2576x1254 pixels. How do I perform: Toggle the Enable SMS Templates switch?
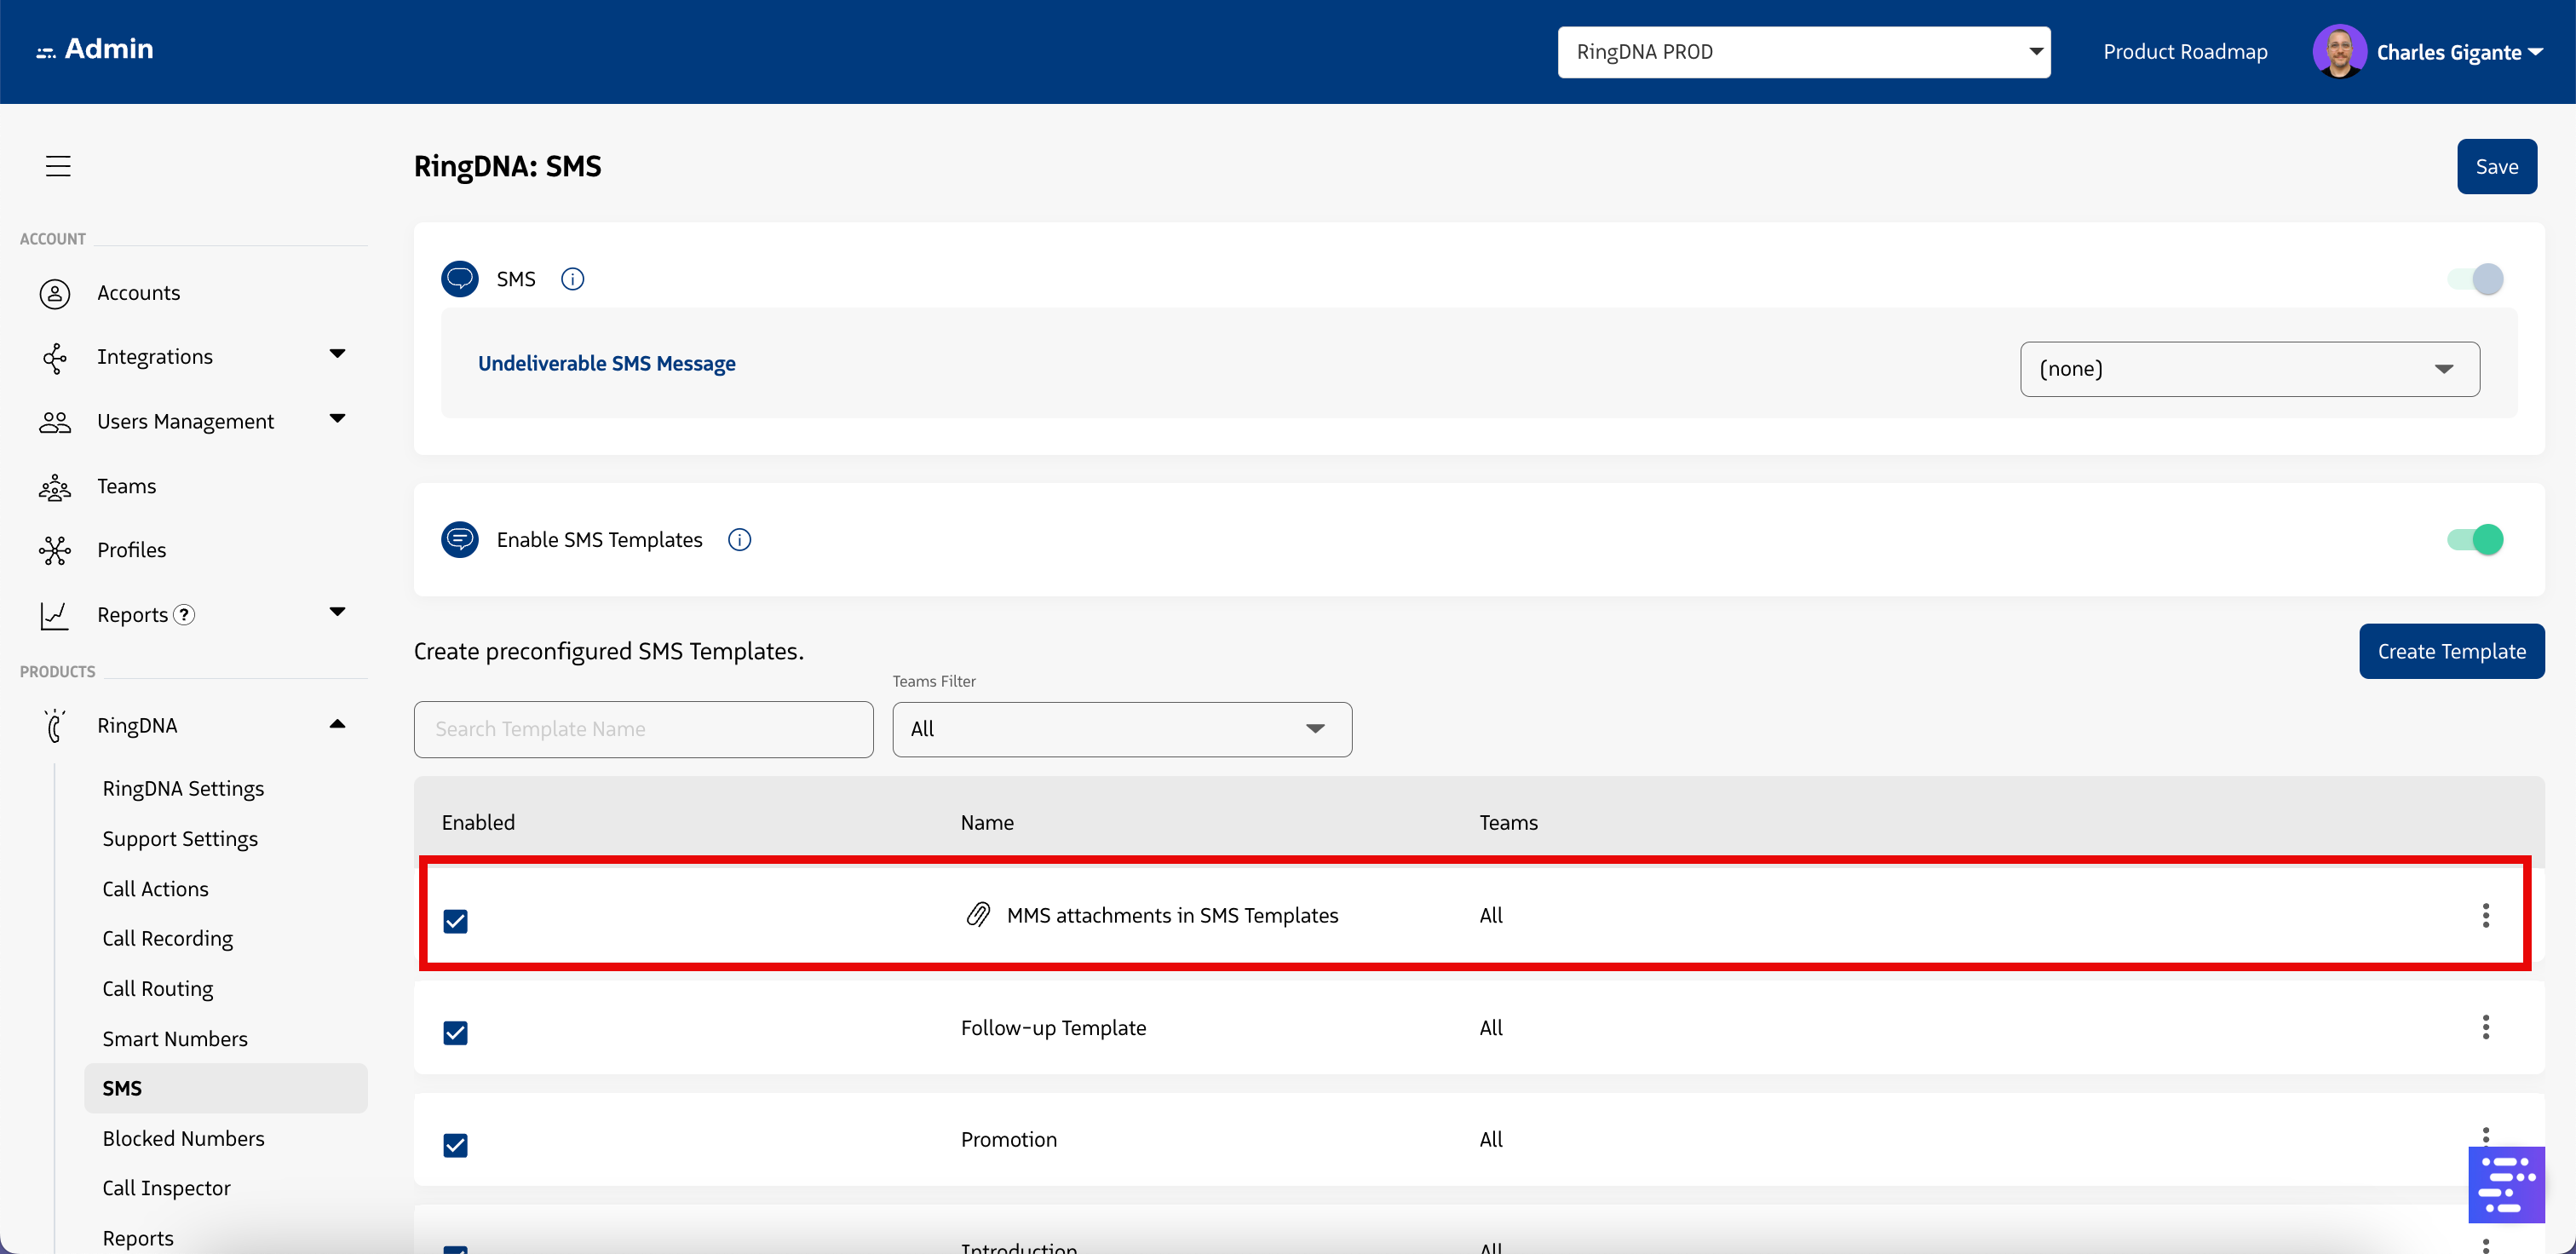2475,540
